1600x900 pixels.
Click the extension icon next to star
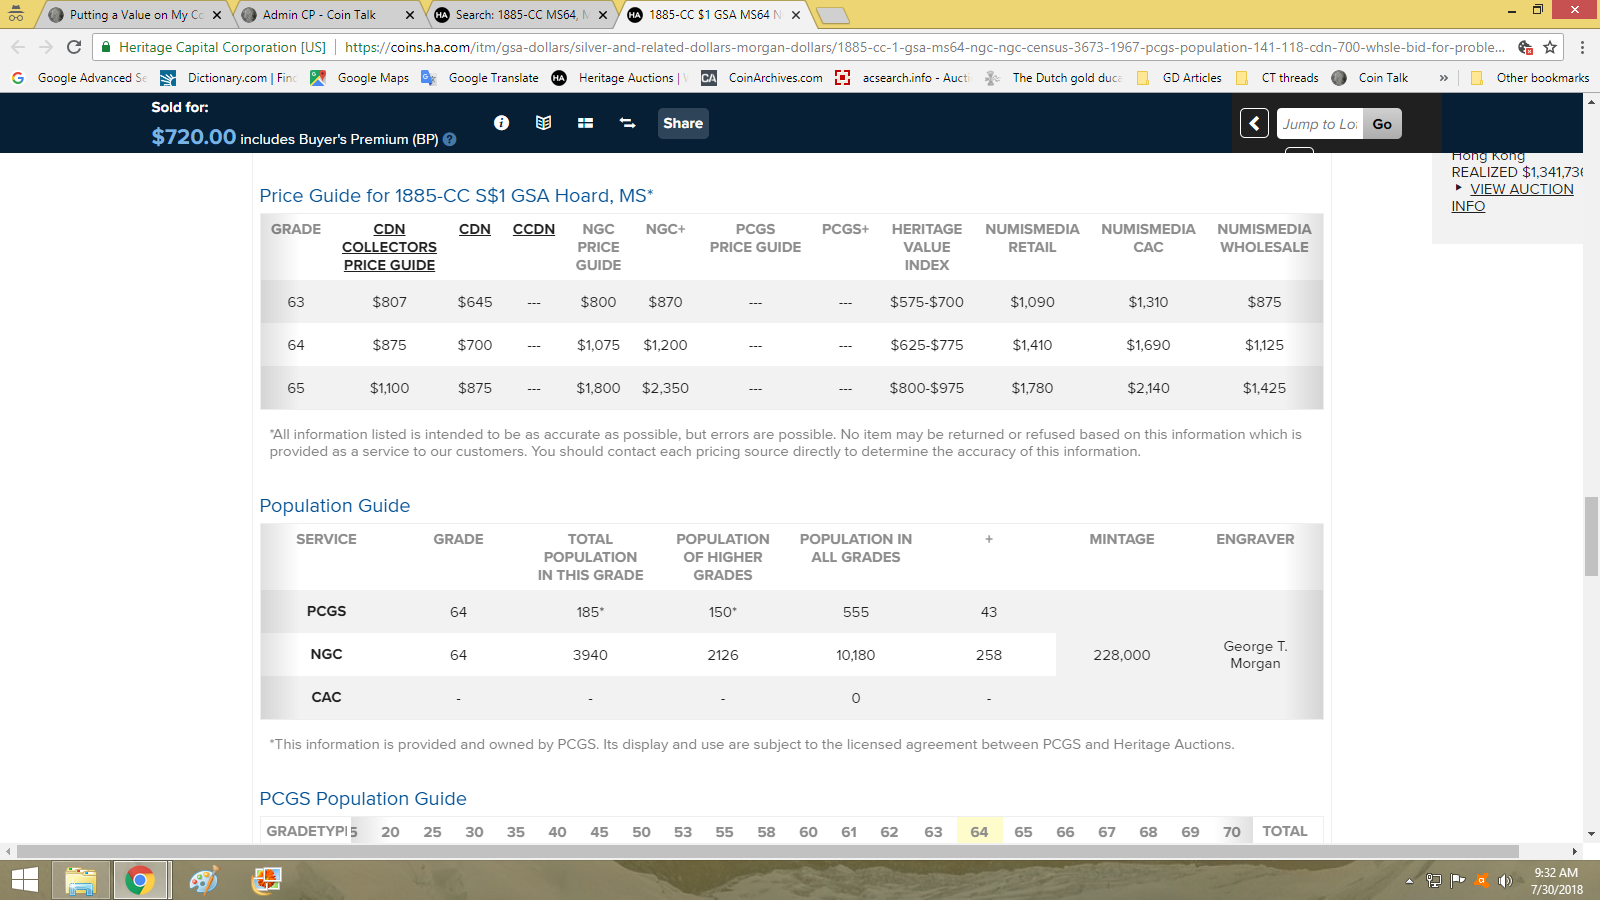coord(1525,47)
